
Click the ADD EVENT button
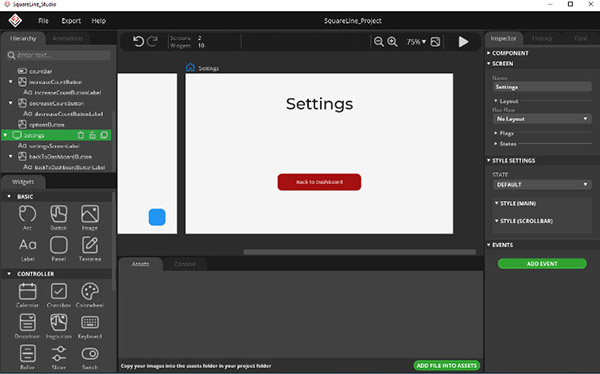point(542,264)
